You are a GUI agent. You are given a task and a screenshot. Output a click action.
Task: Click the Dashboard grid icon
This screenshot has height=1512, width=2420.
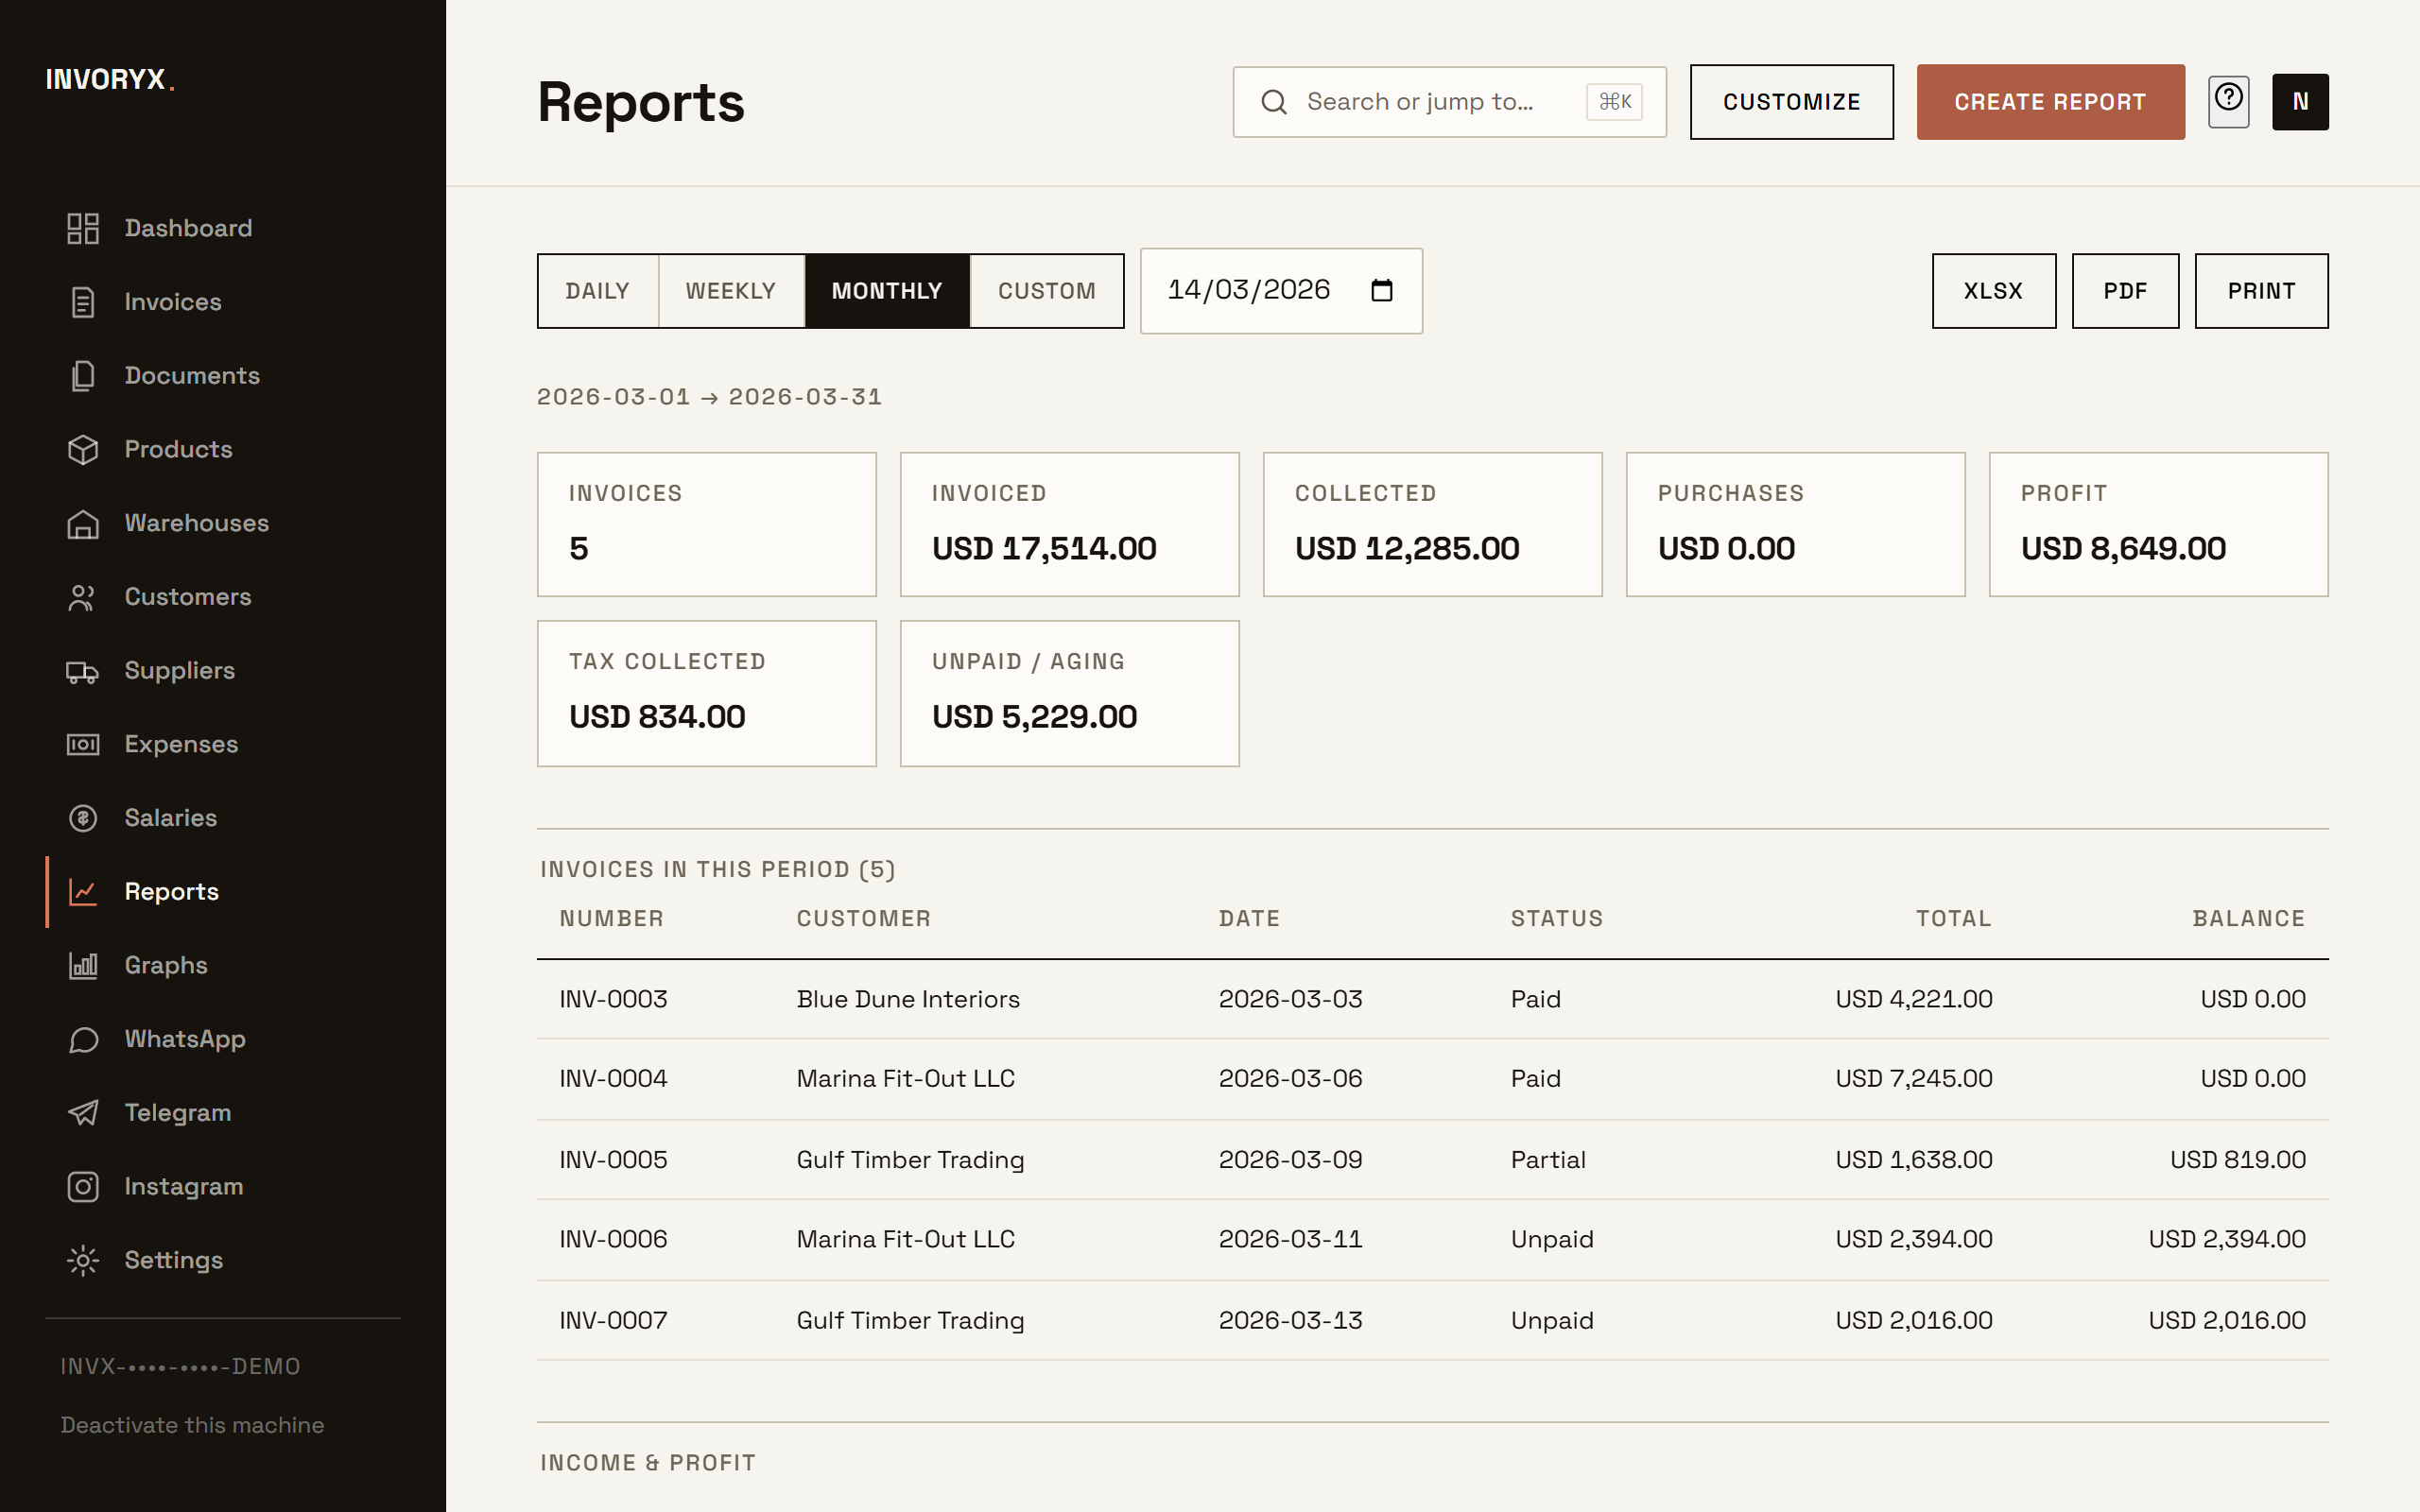(x=83, y=228)
